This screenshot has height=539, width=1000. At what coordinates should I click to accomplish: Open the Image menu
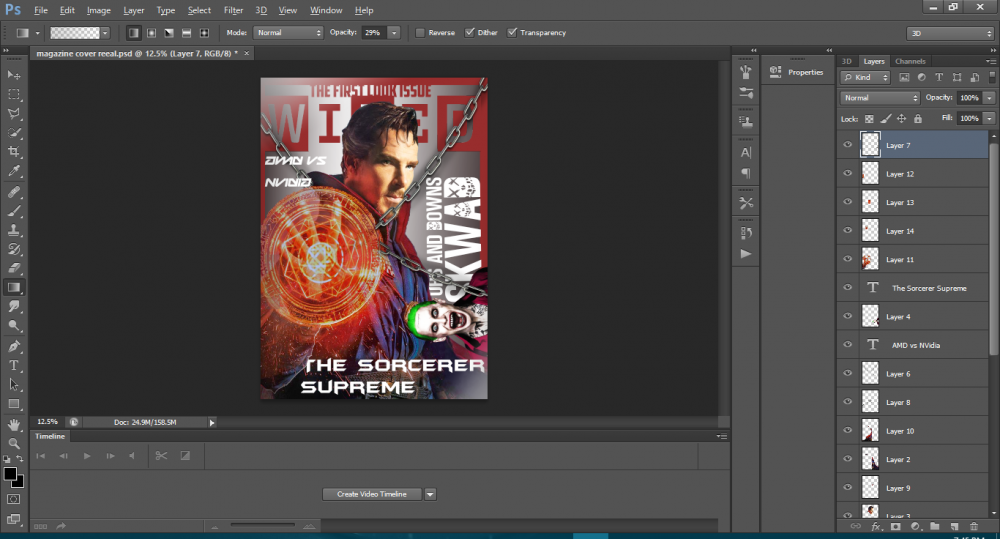[98, 10]
